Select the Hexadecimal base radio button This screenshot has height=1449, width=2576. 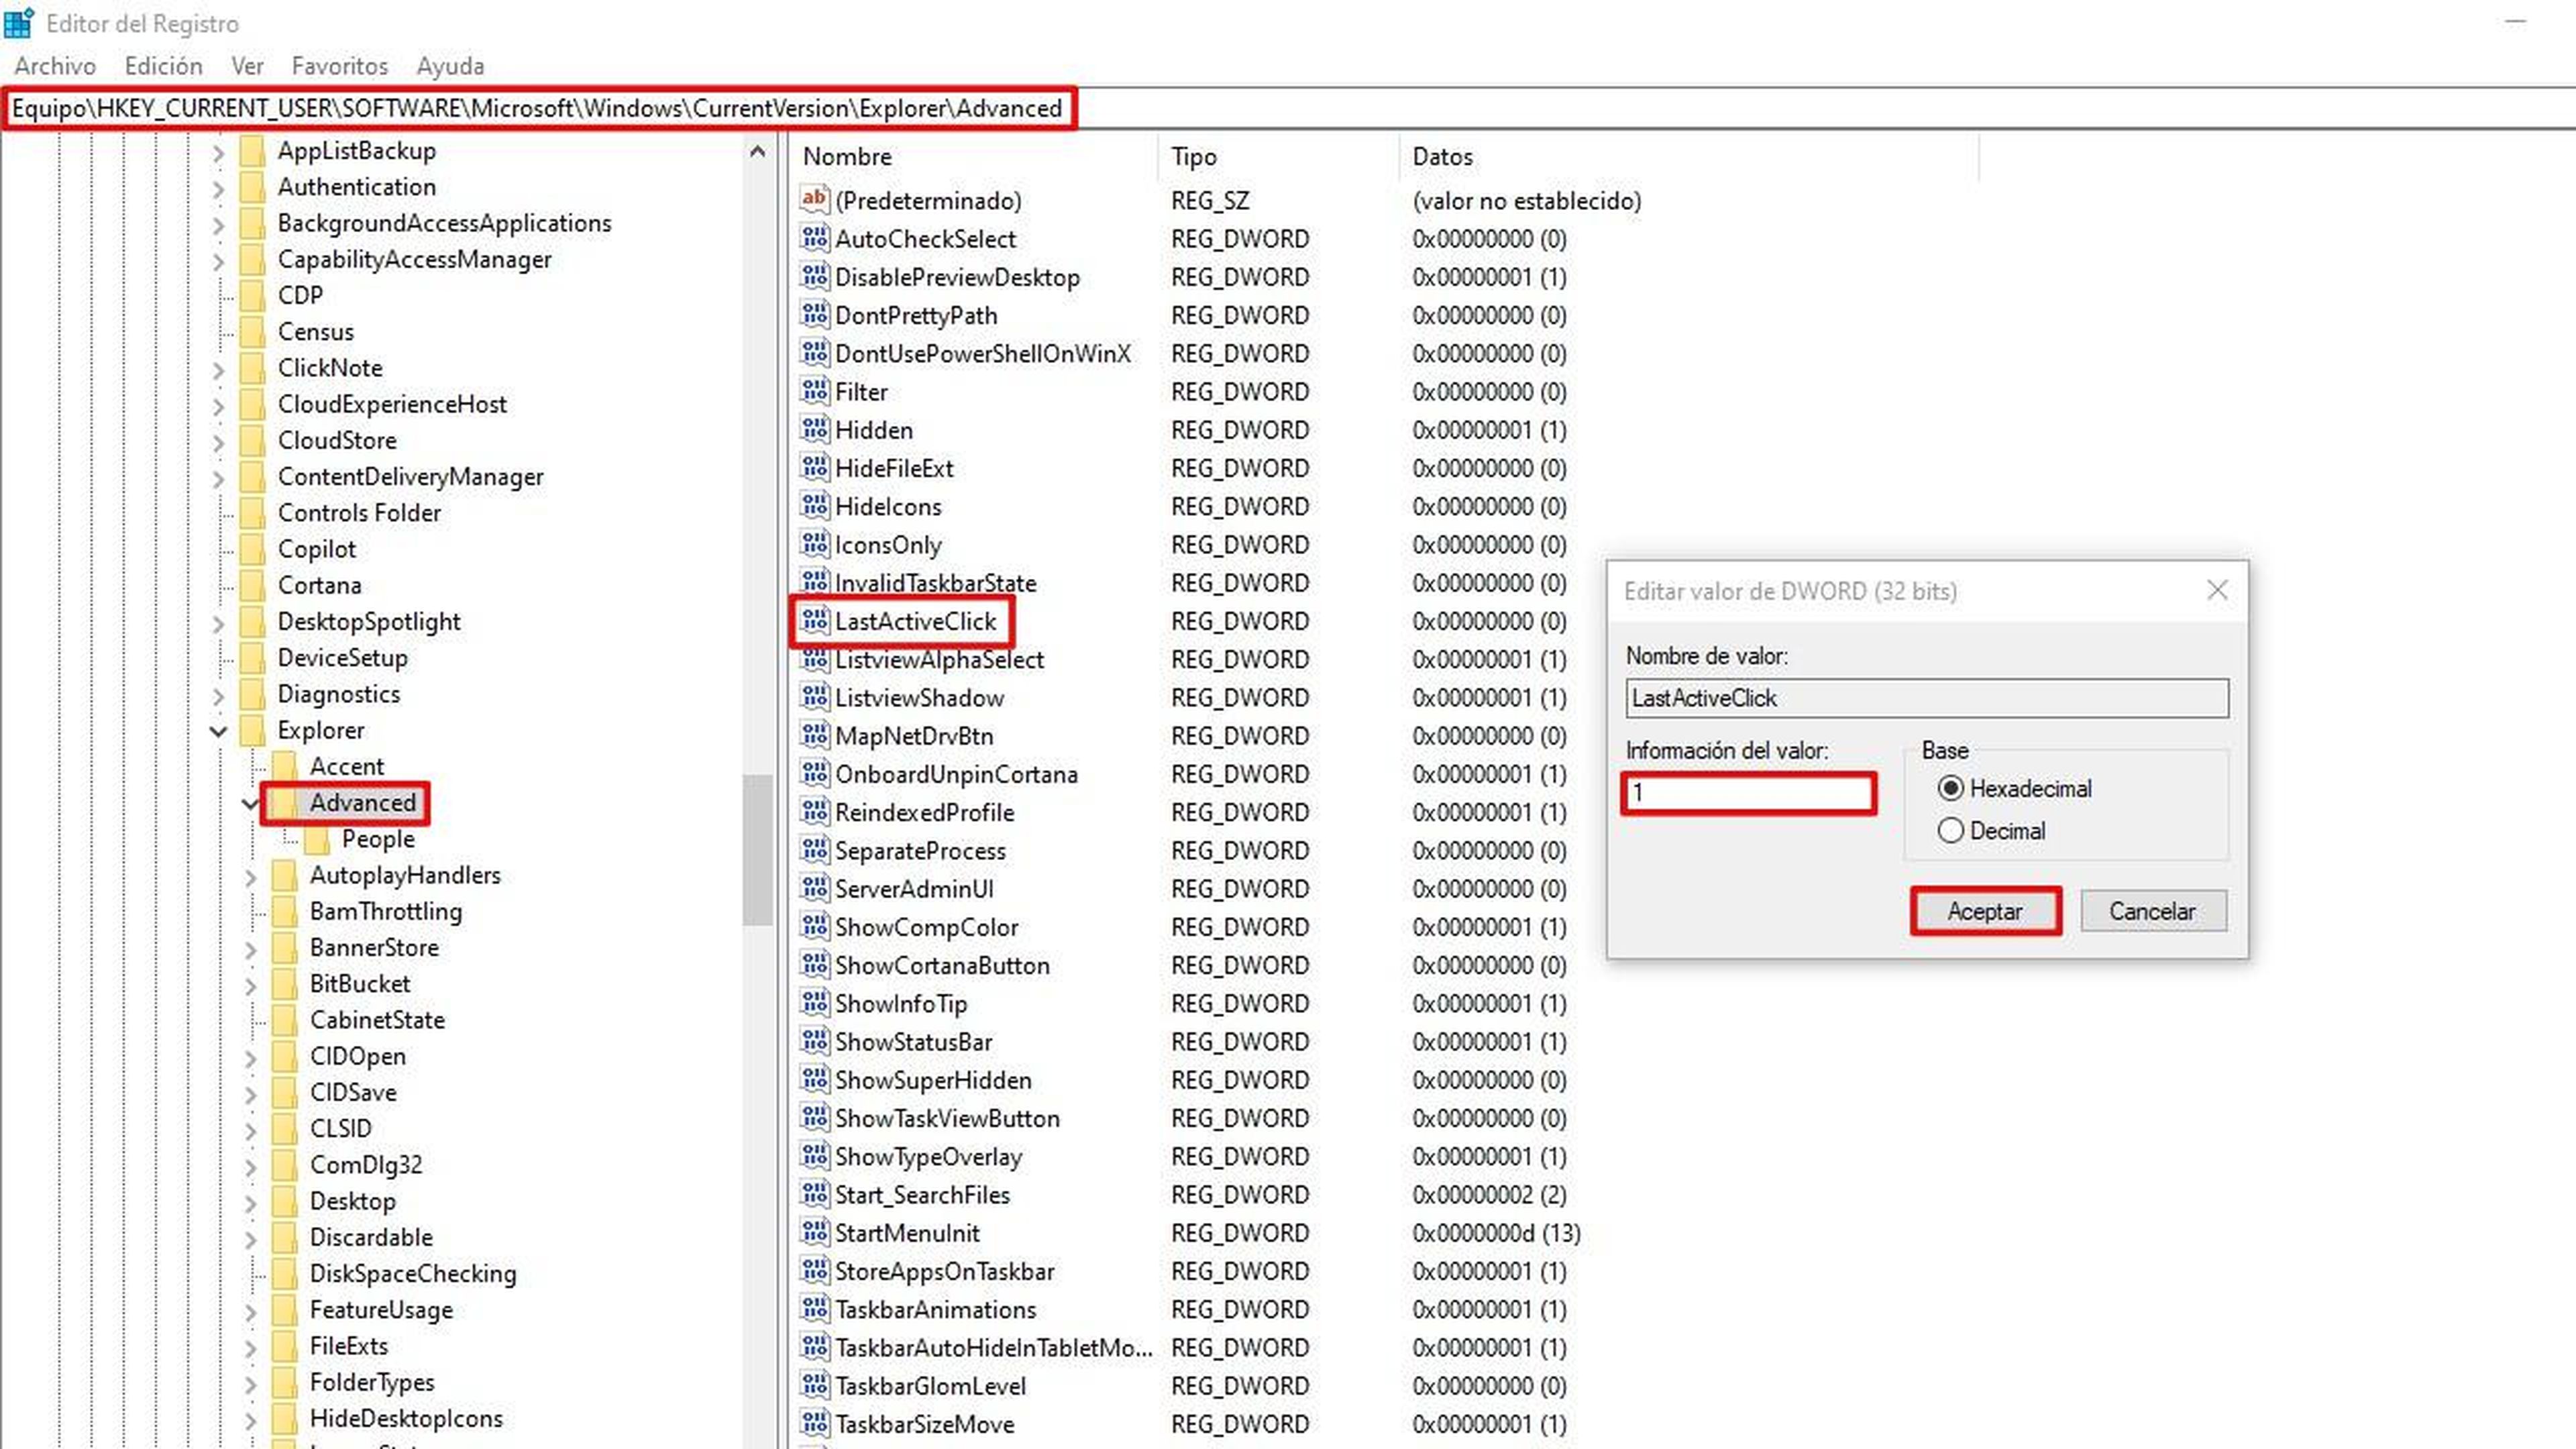(x=1950, y=788)
